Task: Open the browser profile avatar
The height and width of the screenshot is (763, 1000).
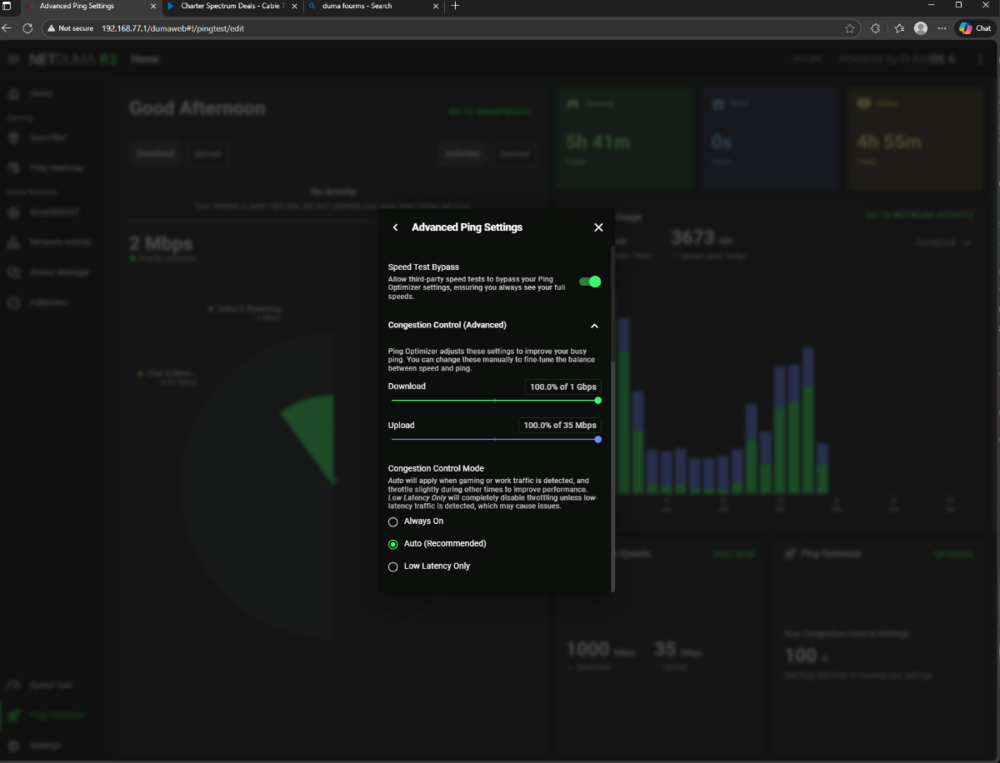Action: 921,28
